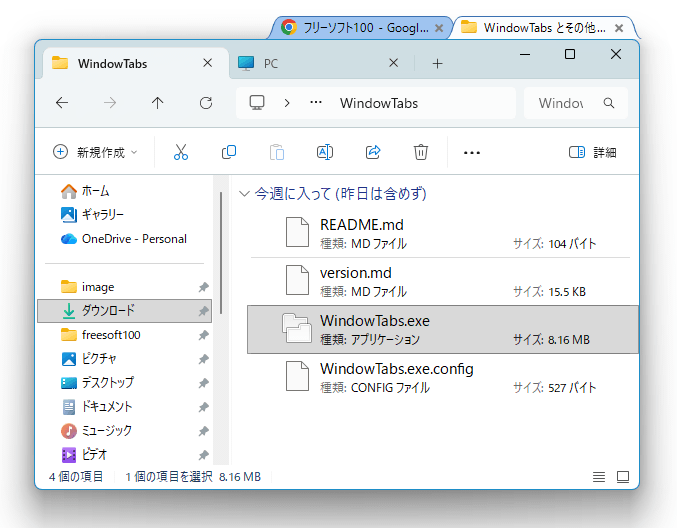Switch to フリーソフト100 Google Chrome window tab
Image resolution: width=677 pixels, height=528 pixels.
pyautogui.click(x=361, y=28)
